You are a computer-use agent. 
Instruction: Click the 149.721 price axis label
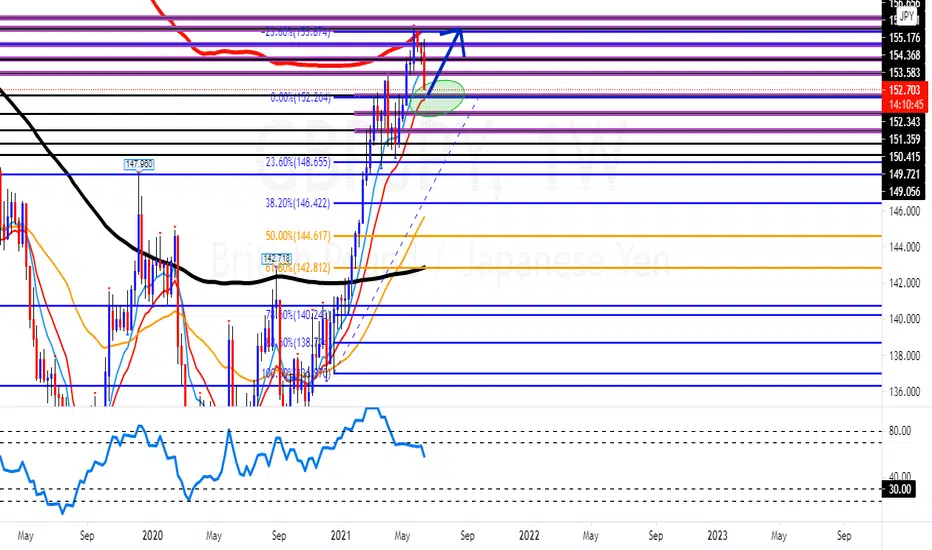click(904, 174)
